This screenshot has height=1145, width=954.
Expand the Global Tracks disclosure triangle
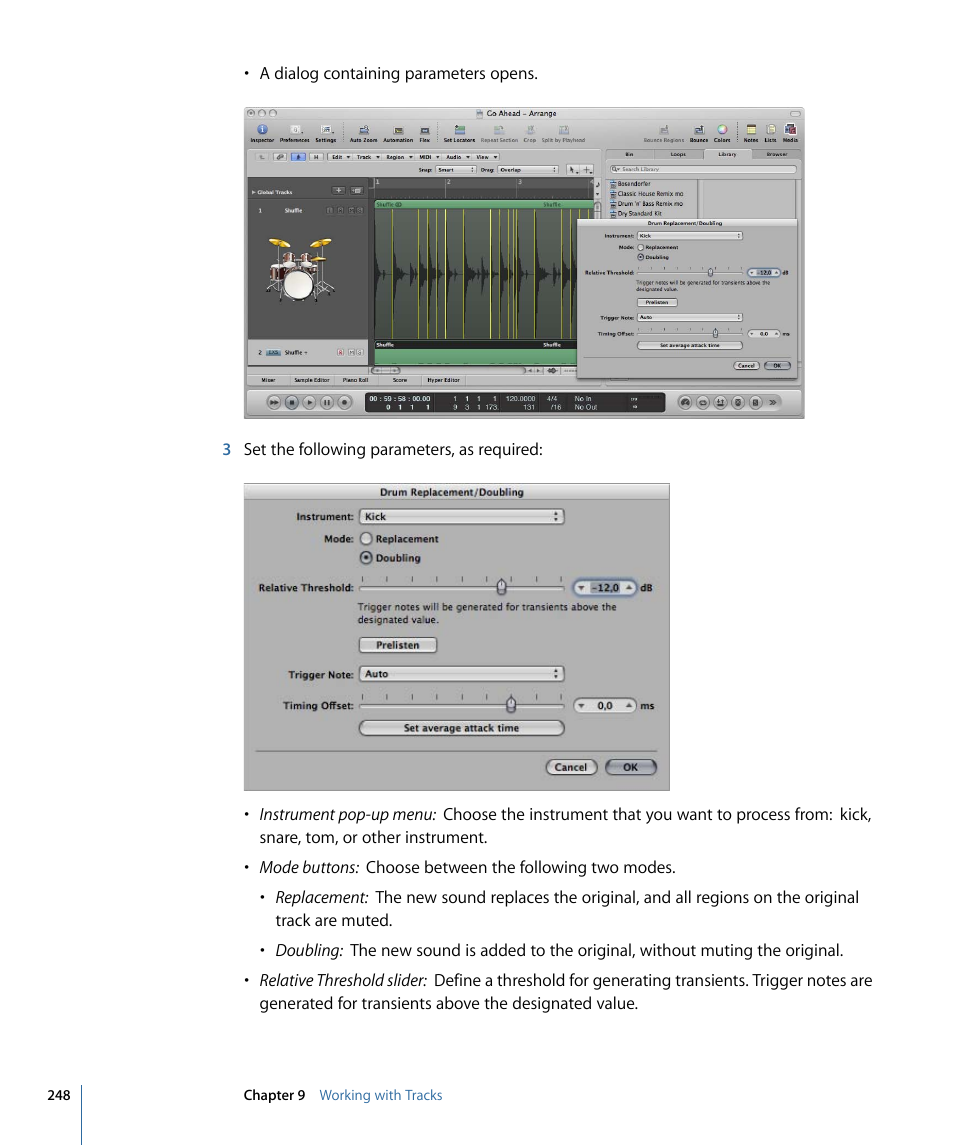(253, 192)
